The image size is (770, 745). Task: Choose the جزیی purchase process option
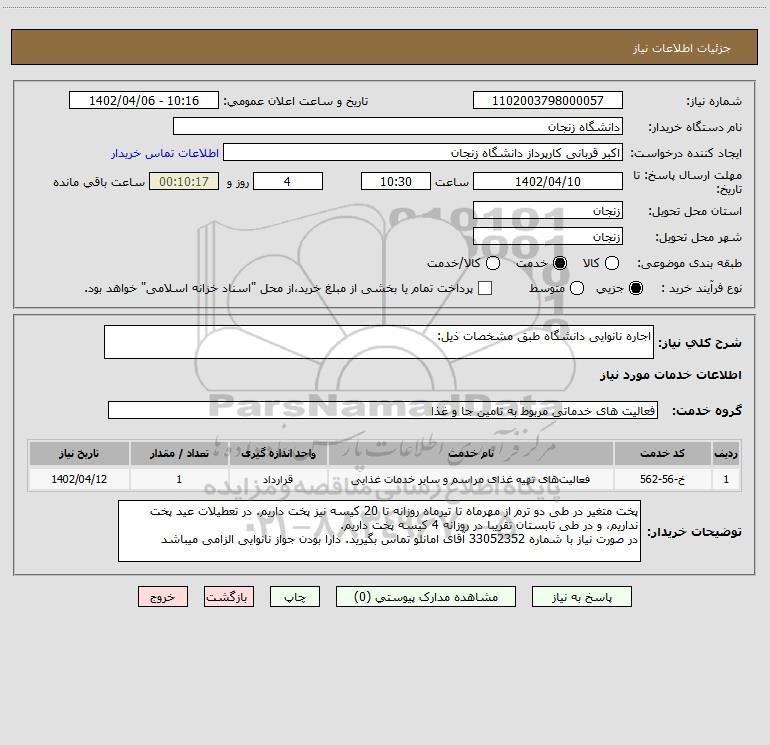click(635, 288)
